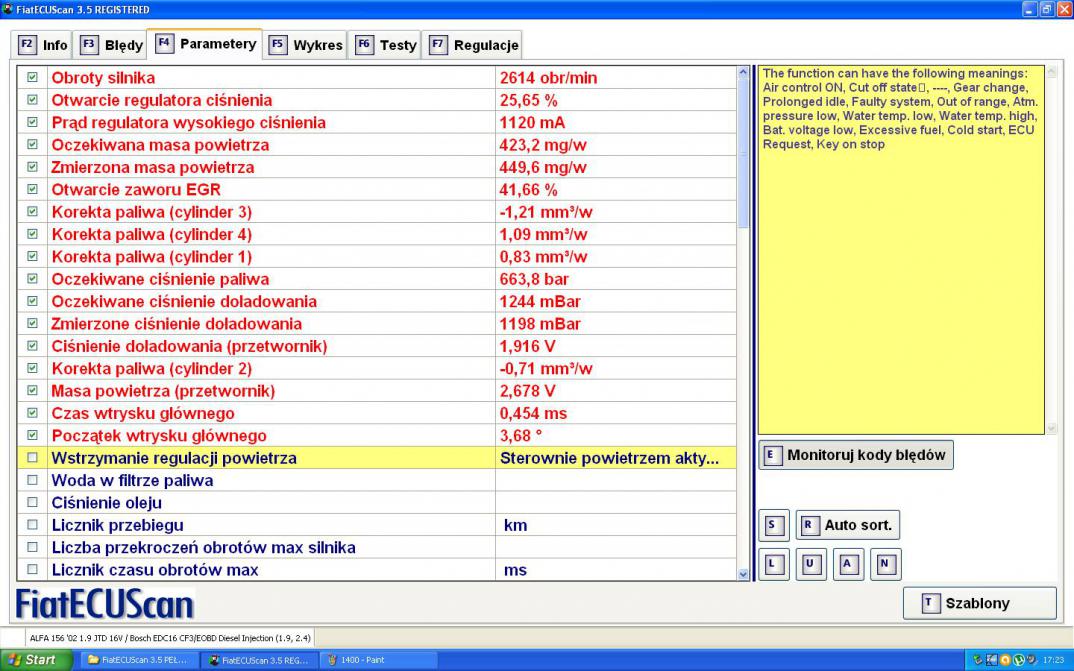
Task: Disable Otwarcie zaworu EGR checkbox
Action: pos(33,190)
